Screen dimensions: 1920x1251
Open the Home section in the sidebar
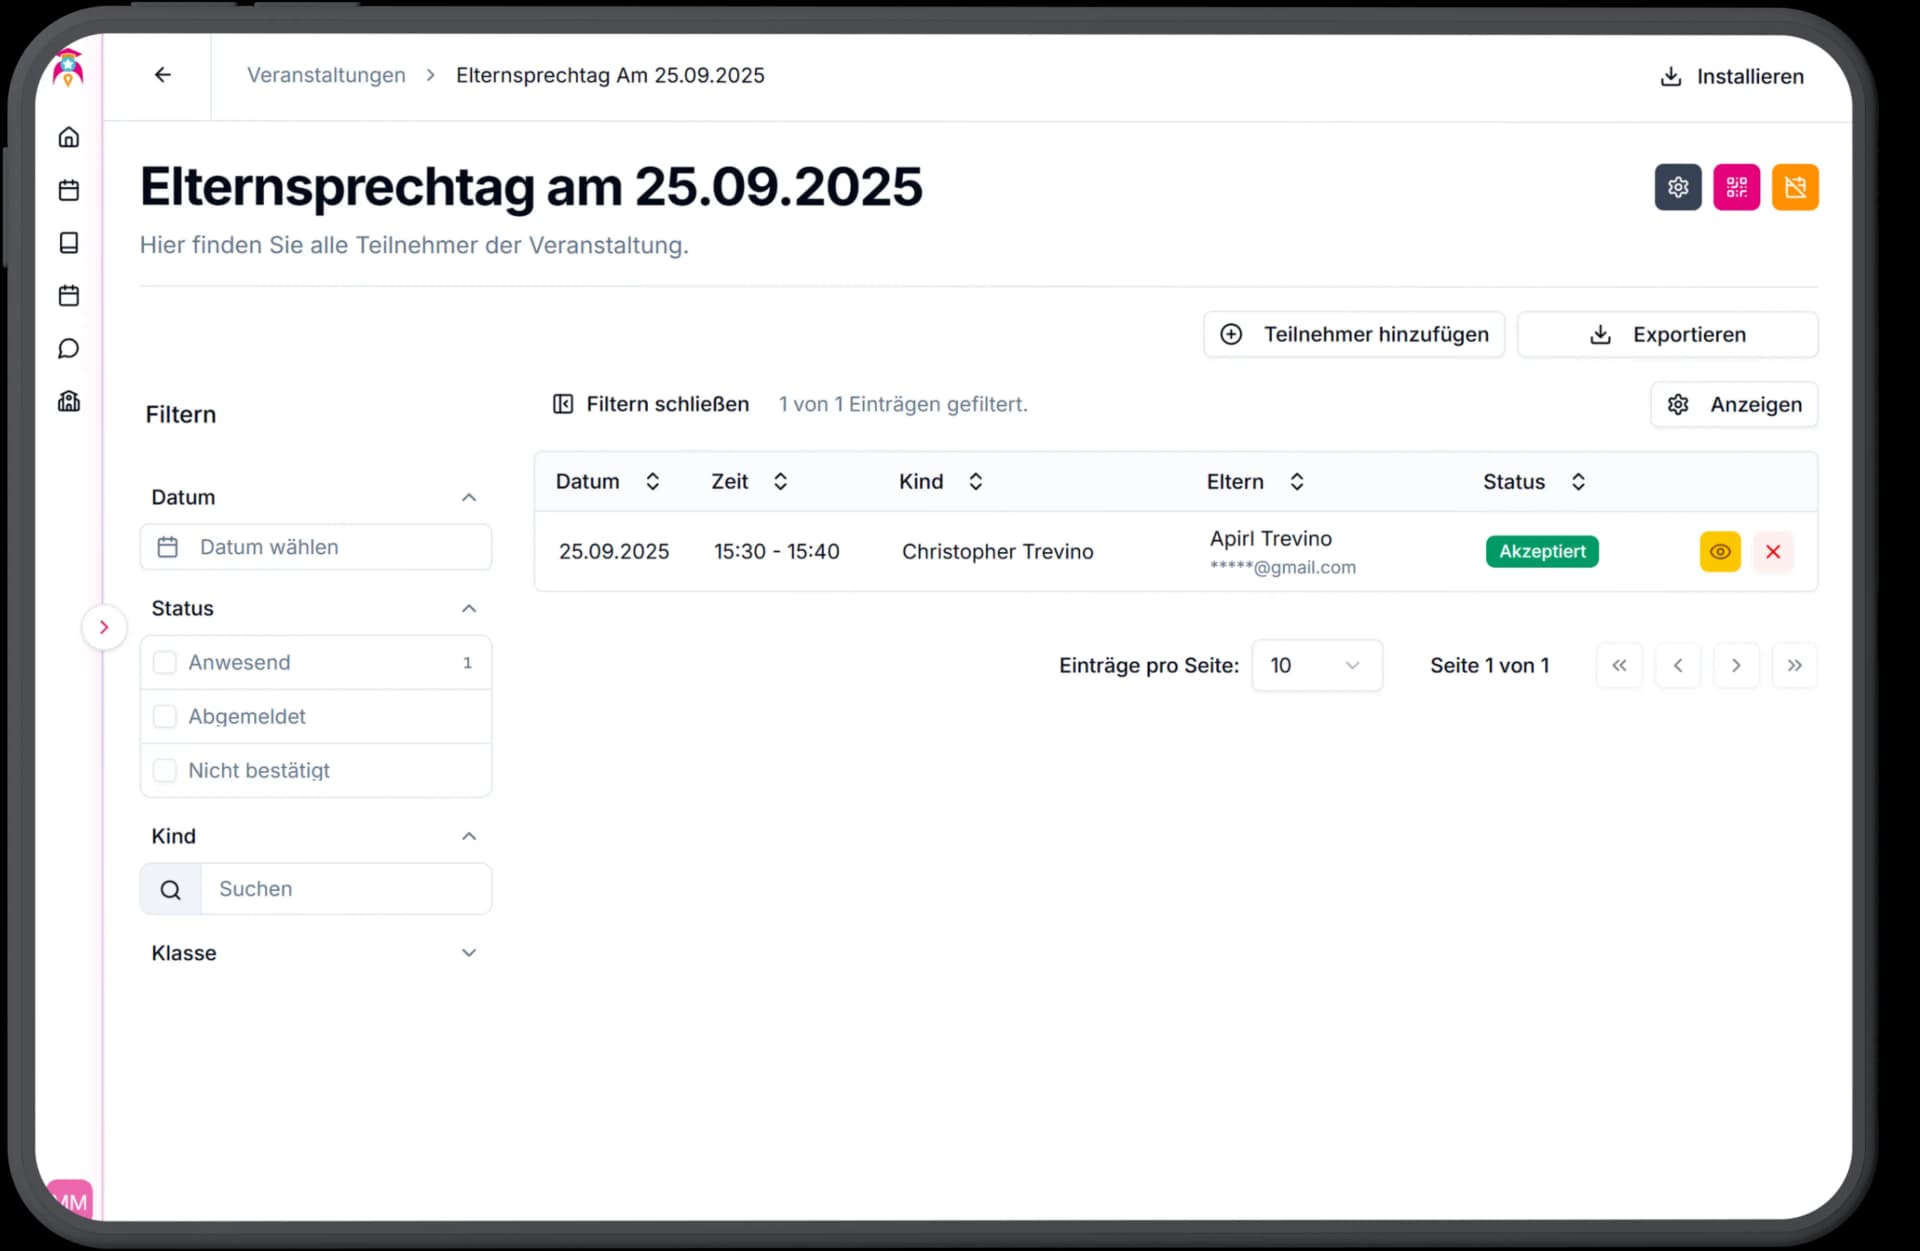pos(68,137)
